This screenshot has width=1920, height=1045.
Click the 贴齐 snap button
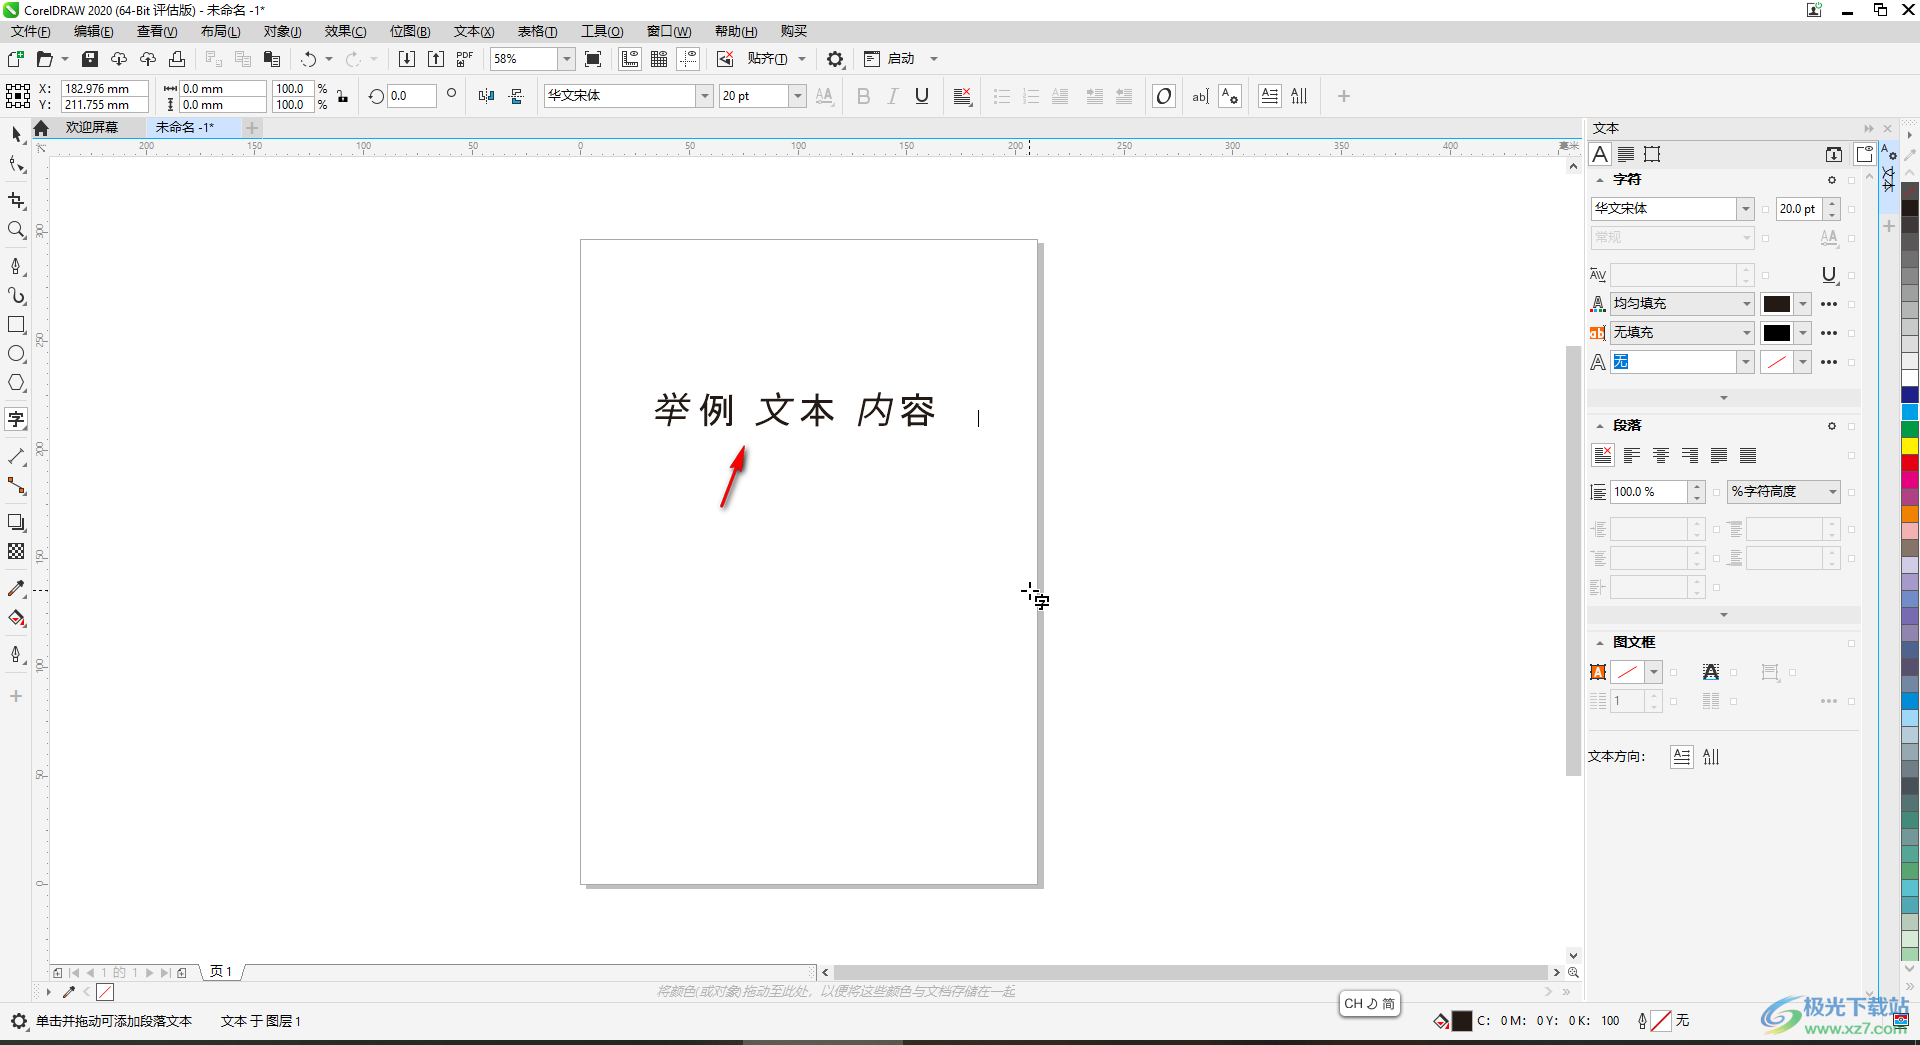767,59
